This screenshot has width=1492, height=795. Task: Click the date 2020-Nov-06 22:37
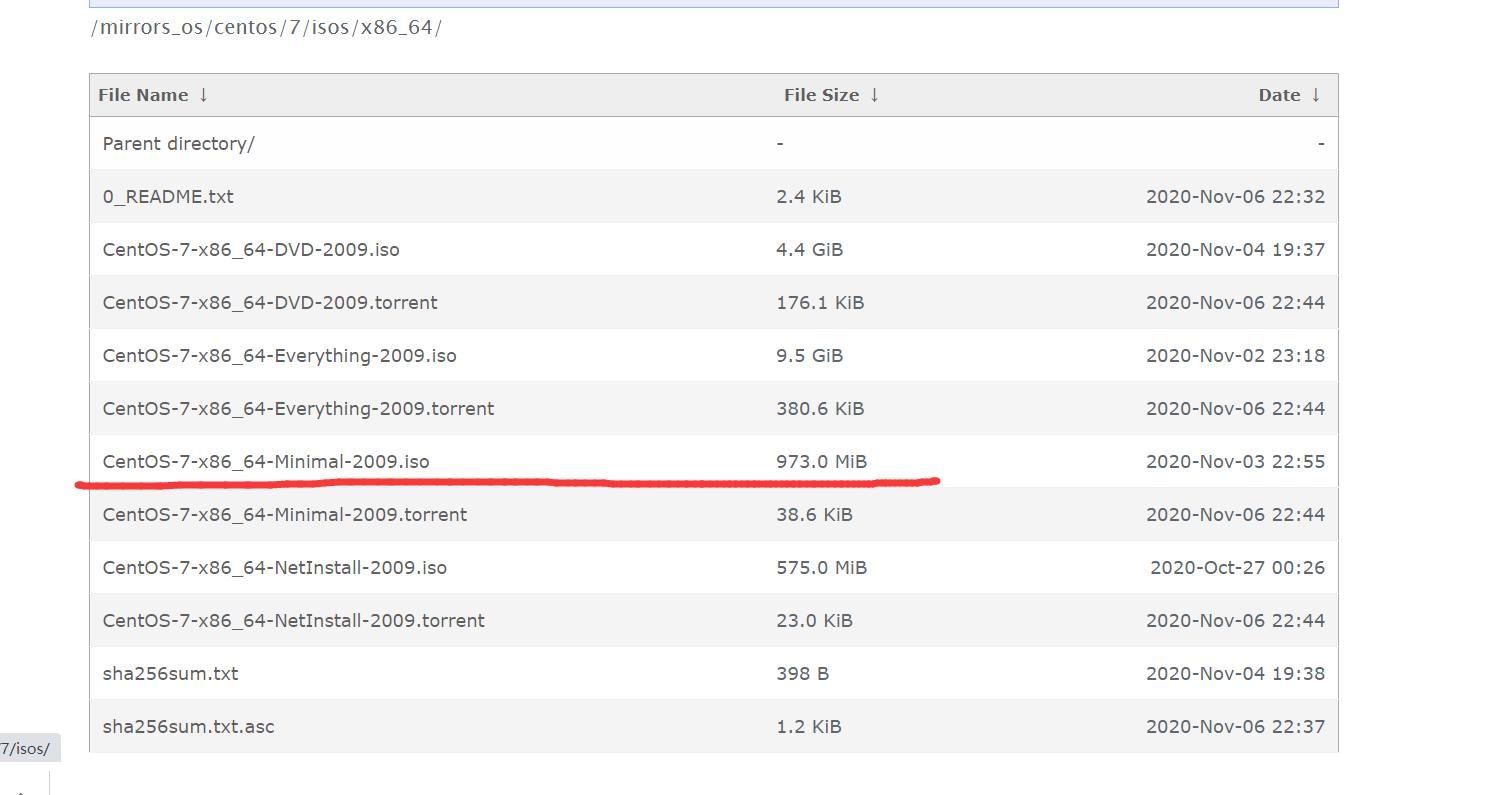tap(1236, 727)
